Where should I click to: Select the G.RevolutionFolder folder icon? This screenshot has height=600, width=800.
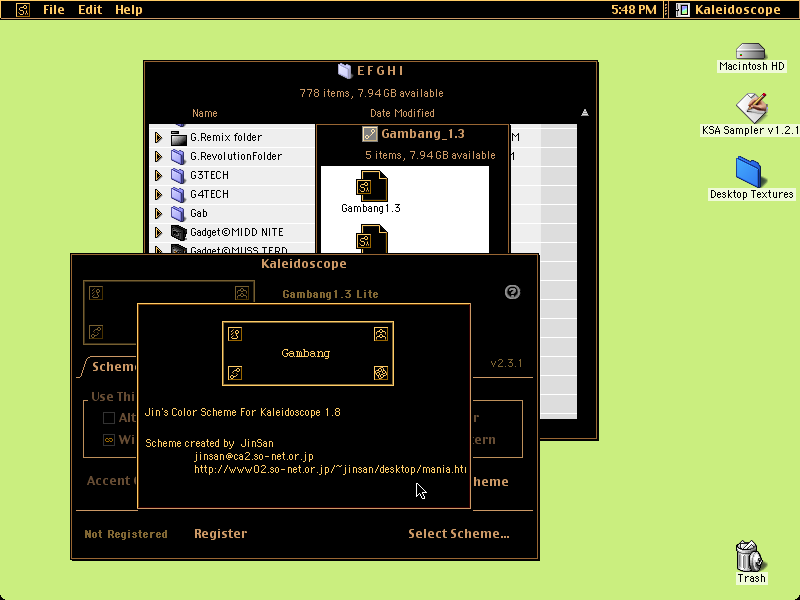pos(178,157)
